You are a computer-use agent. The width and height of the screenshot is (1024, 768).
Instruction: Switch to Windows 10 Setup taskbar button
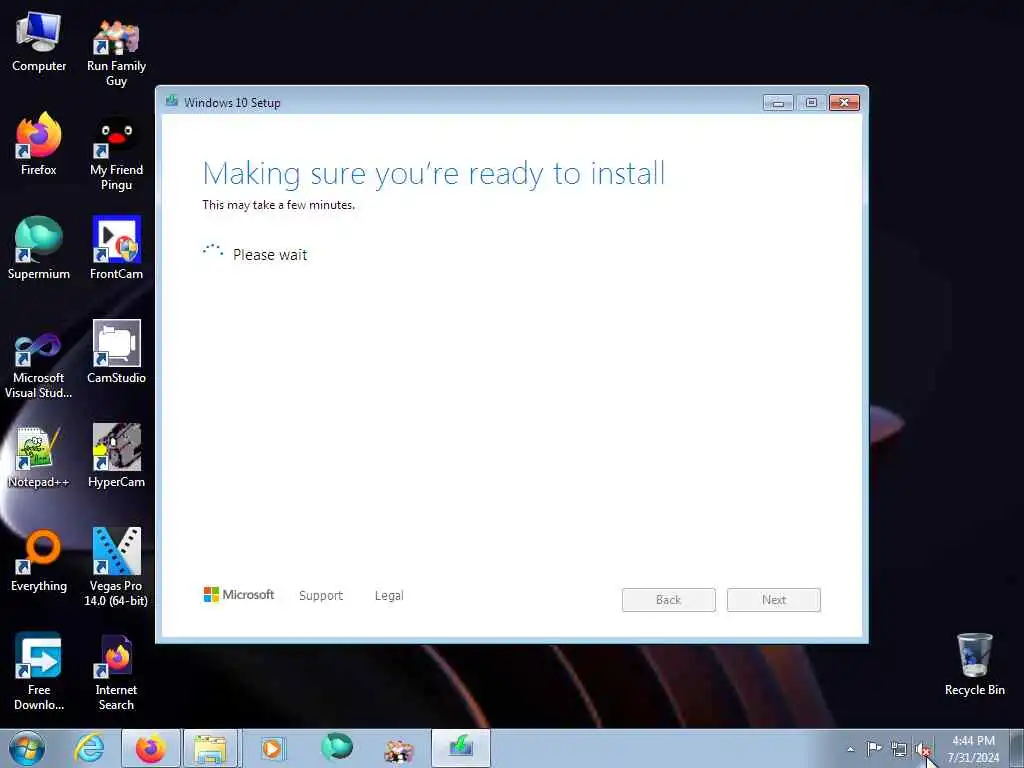(x=460, y=748)
